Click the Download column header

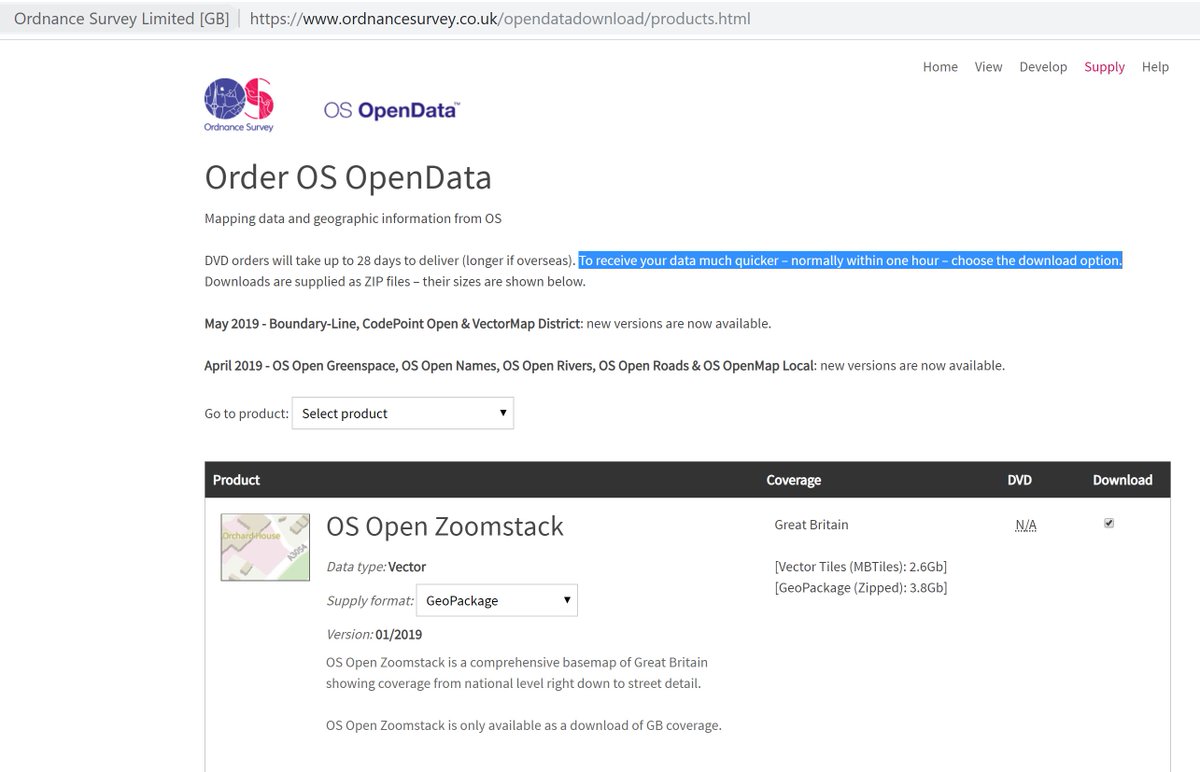[x=1122, y=480]
